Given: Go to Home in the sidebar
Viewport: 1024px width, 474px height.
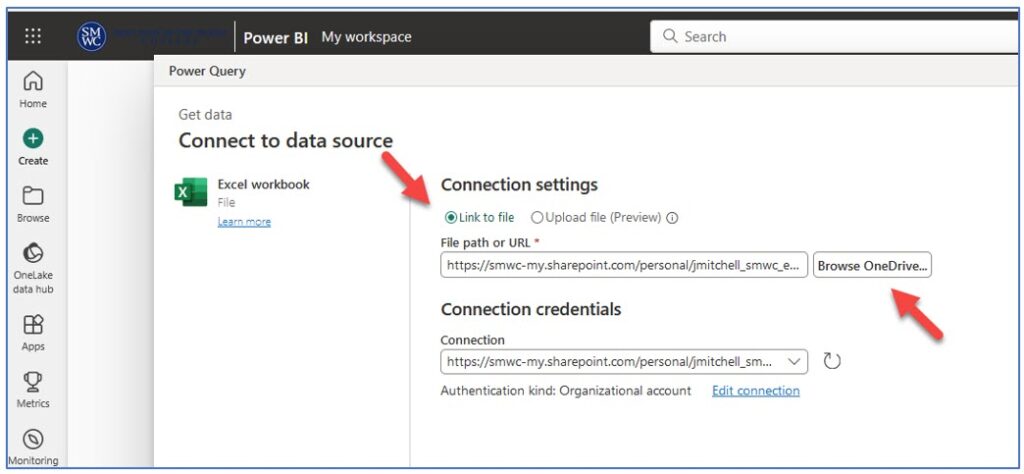Looking at the screenshot, I should (33, 89).
